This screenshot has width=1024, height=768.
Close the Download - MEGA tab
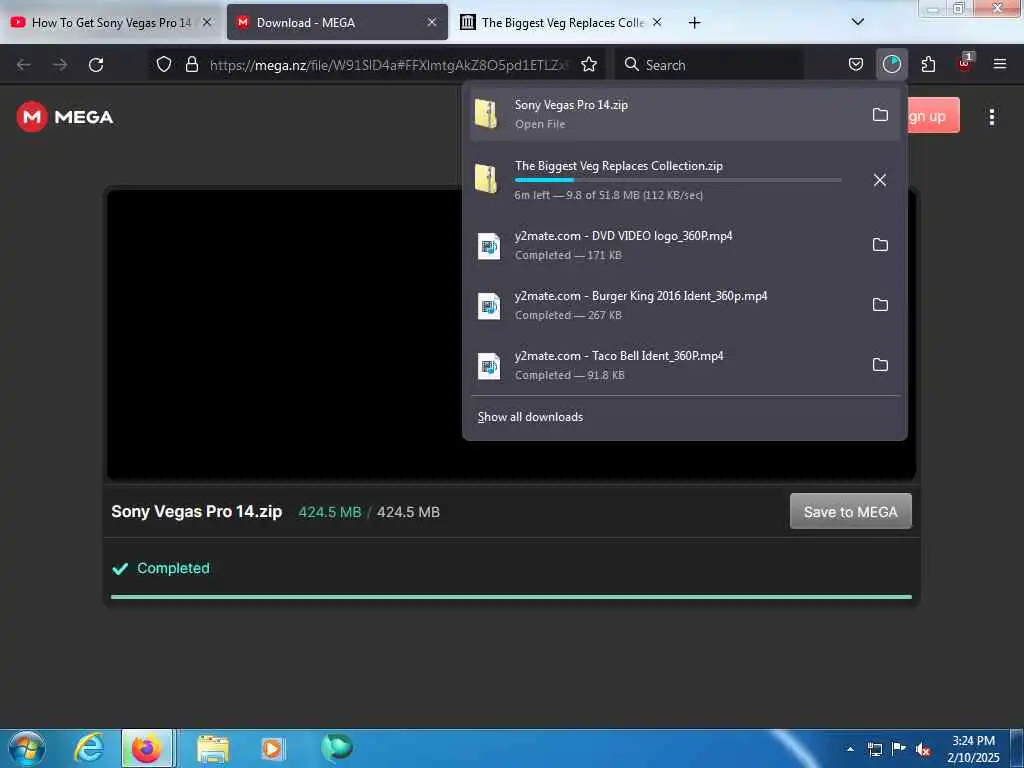tap(432, 22)
